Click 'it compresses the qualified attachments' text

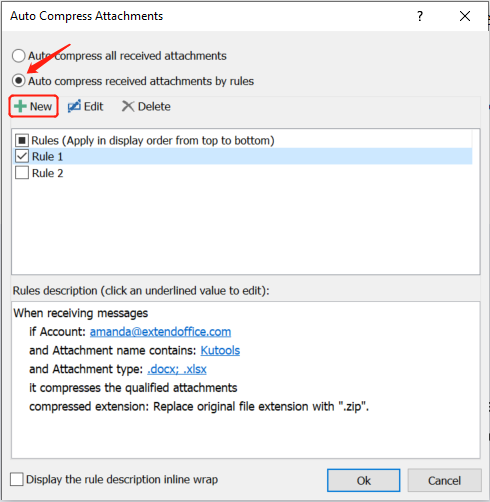(x=133, y=388)
